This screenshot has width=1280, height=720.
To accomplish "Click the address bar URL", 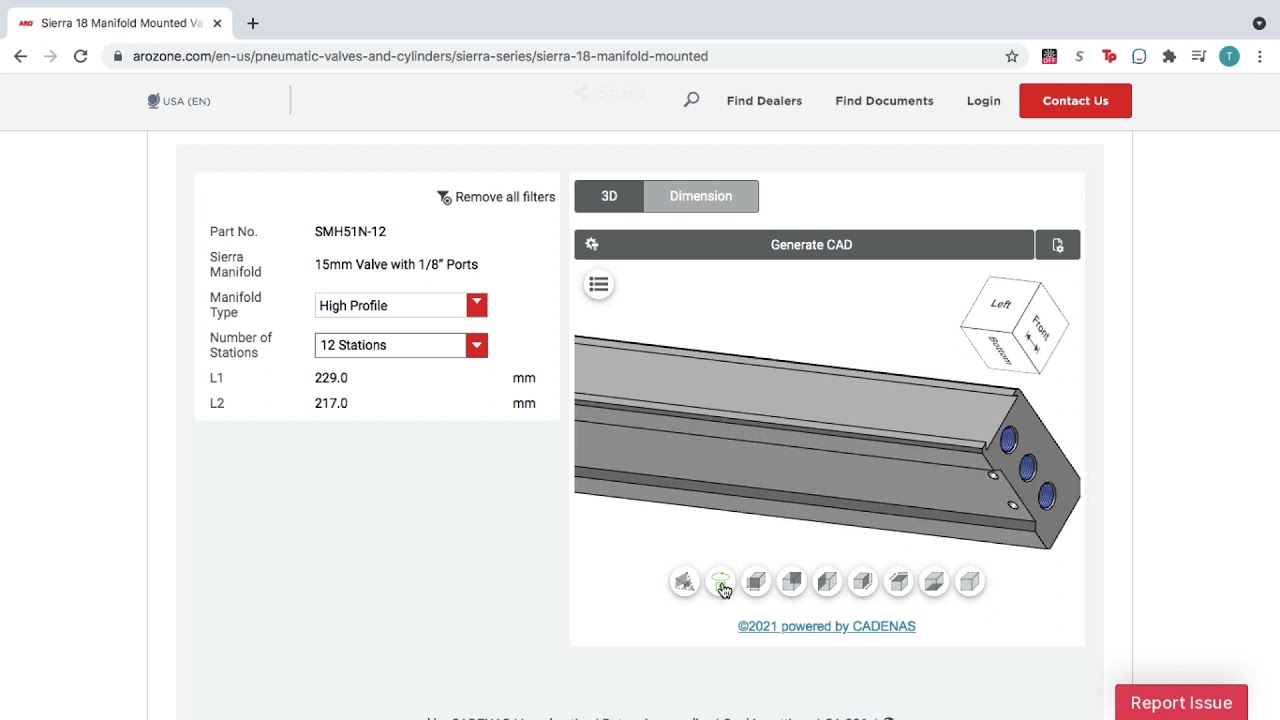I will tap(420, 56).
